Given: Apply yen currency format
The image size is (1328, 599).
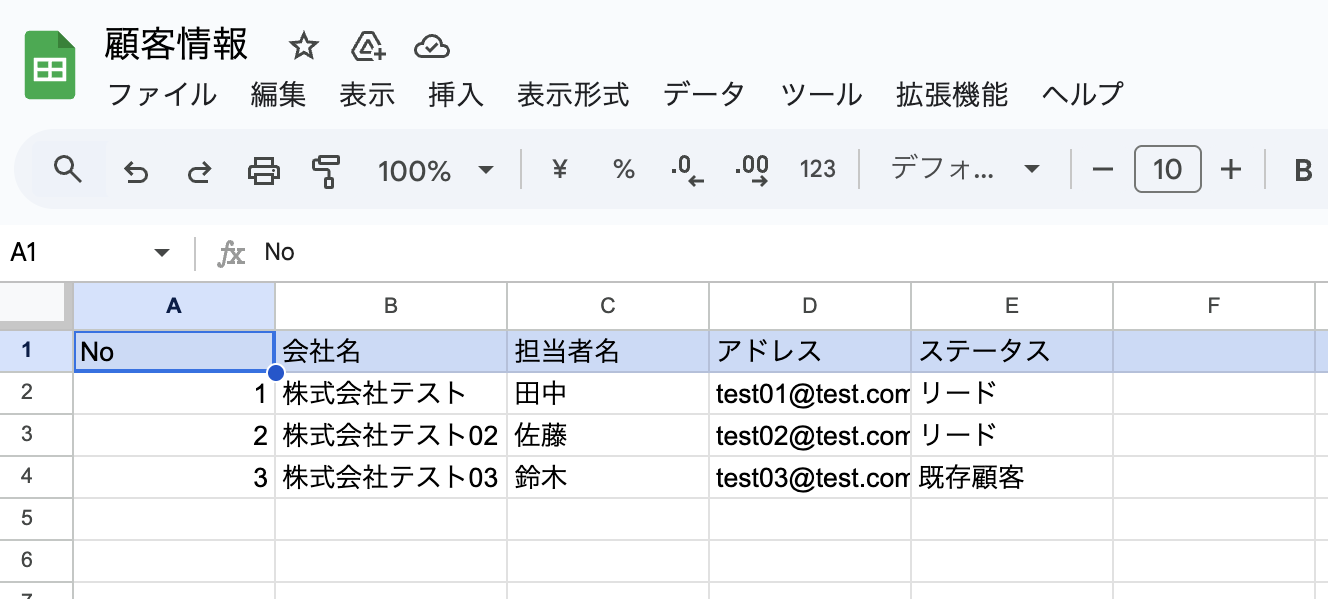Looking at the screenshot, I should (560, 170).
